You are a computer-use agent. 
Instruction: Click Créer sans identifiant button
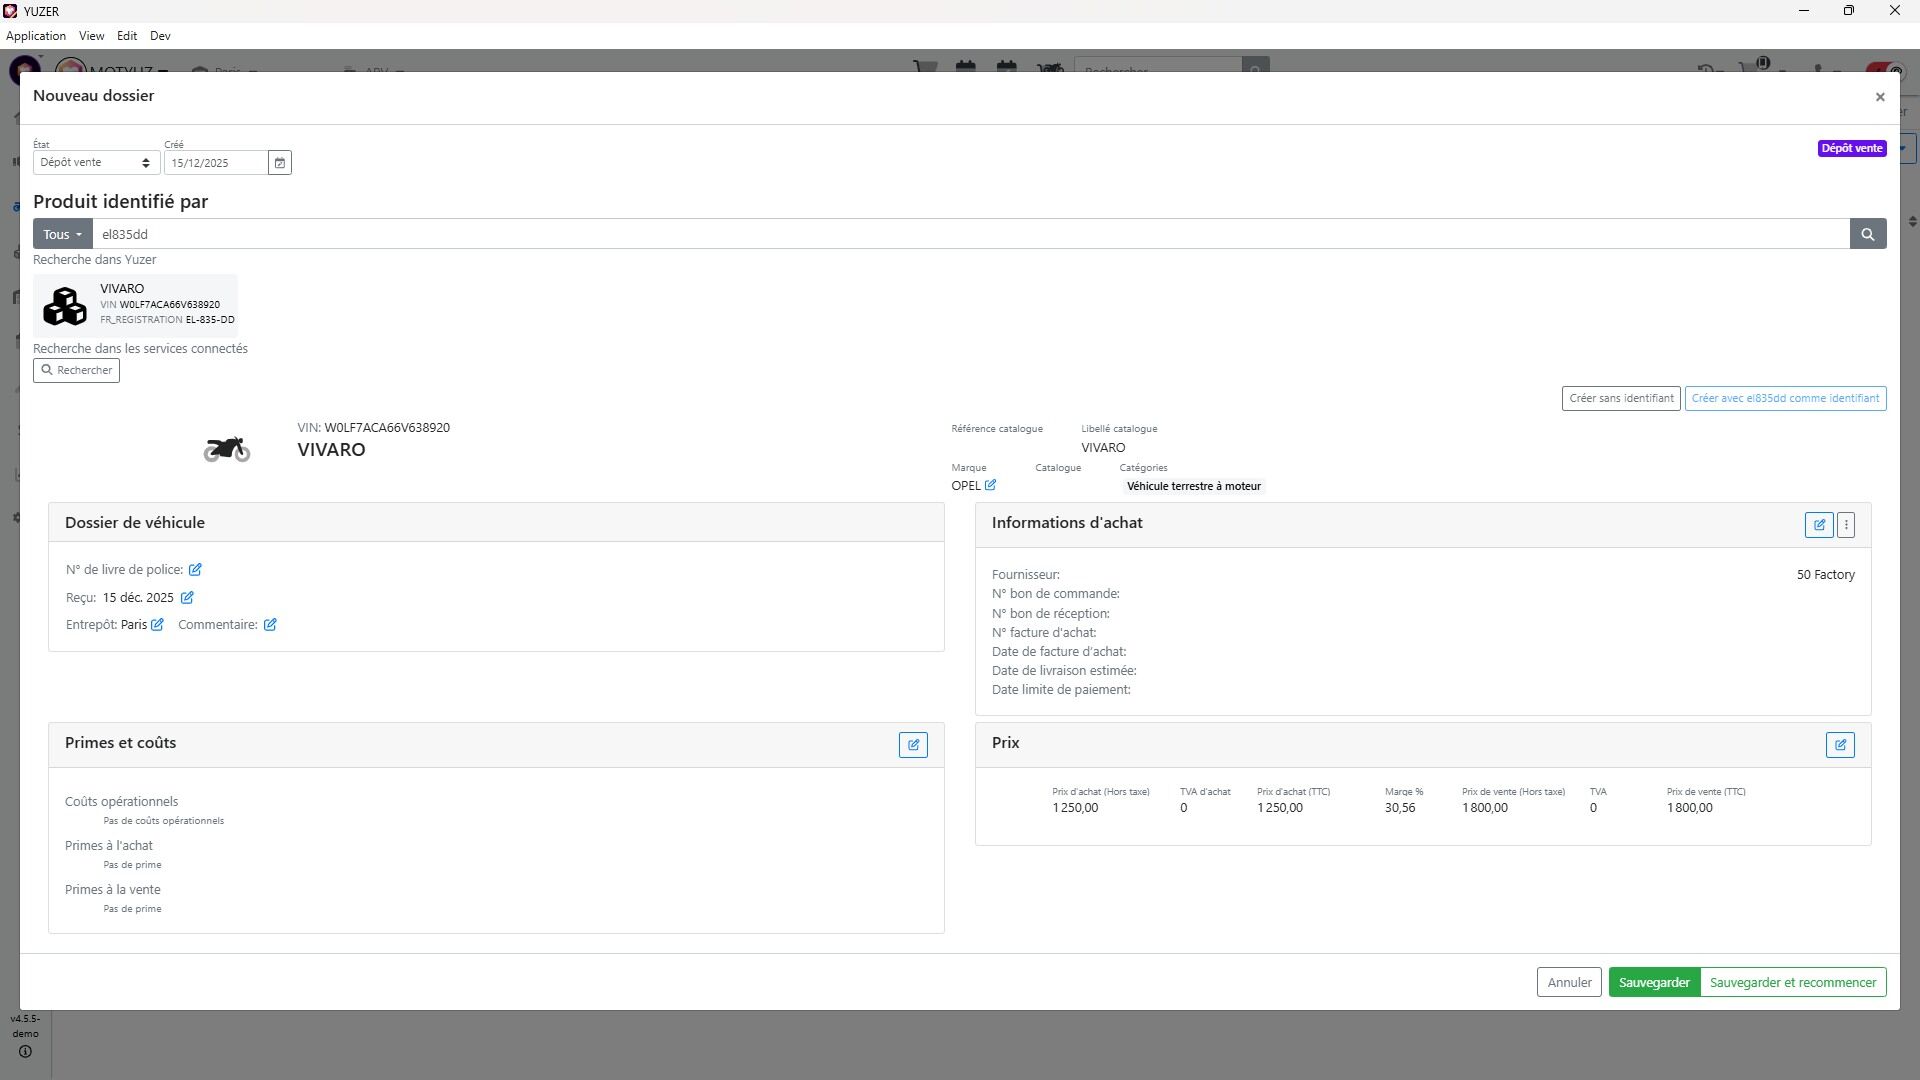coord(1620,398)
